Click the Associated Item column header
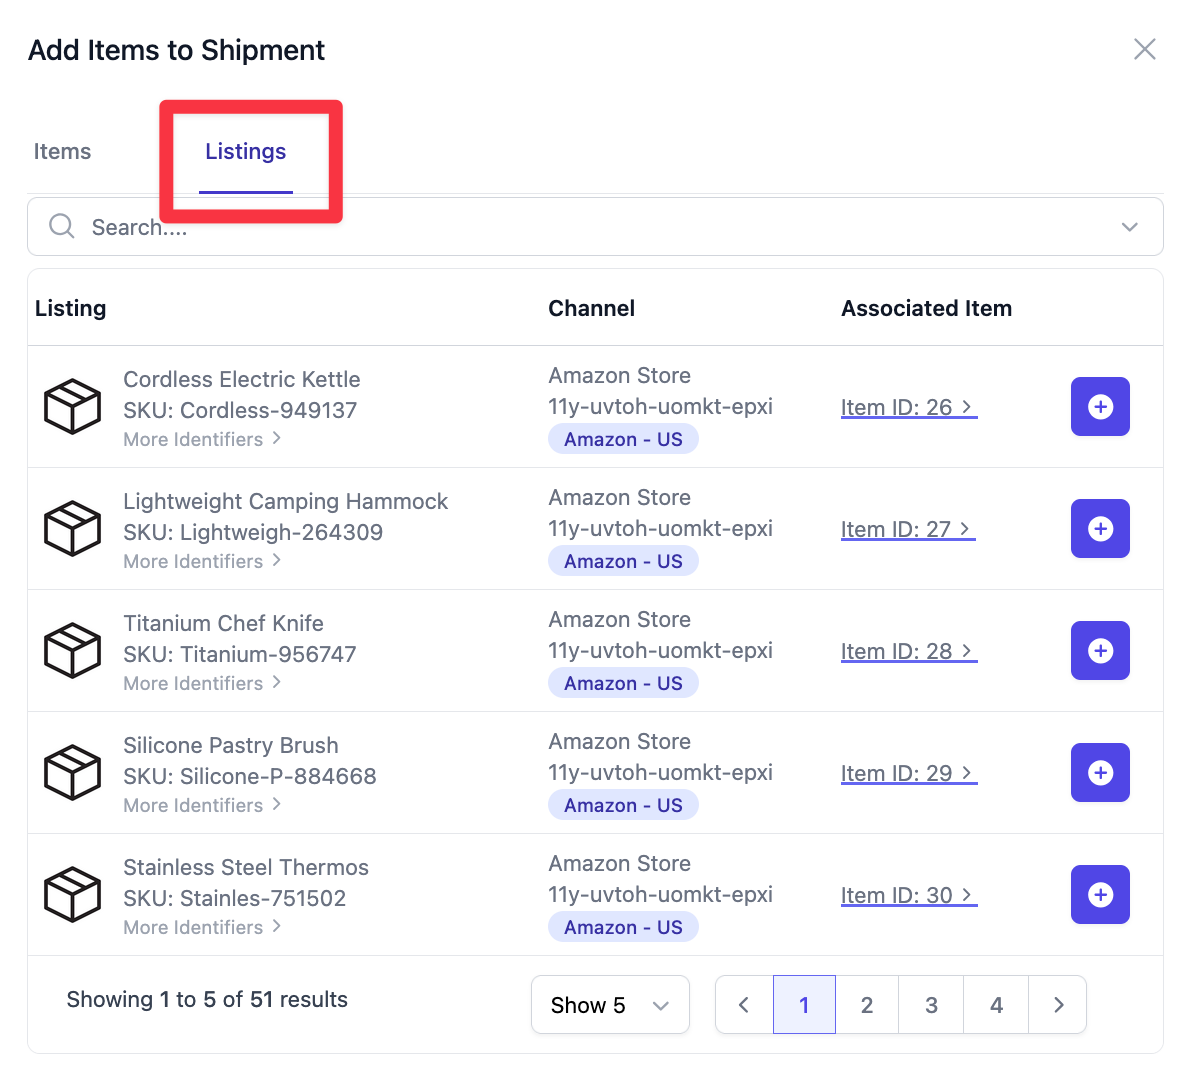The image size is (1188, 1078). [927, 308]
